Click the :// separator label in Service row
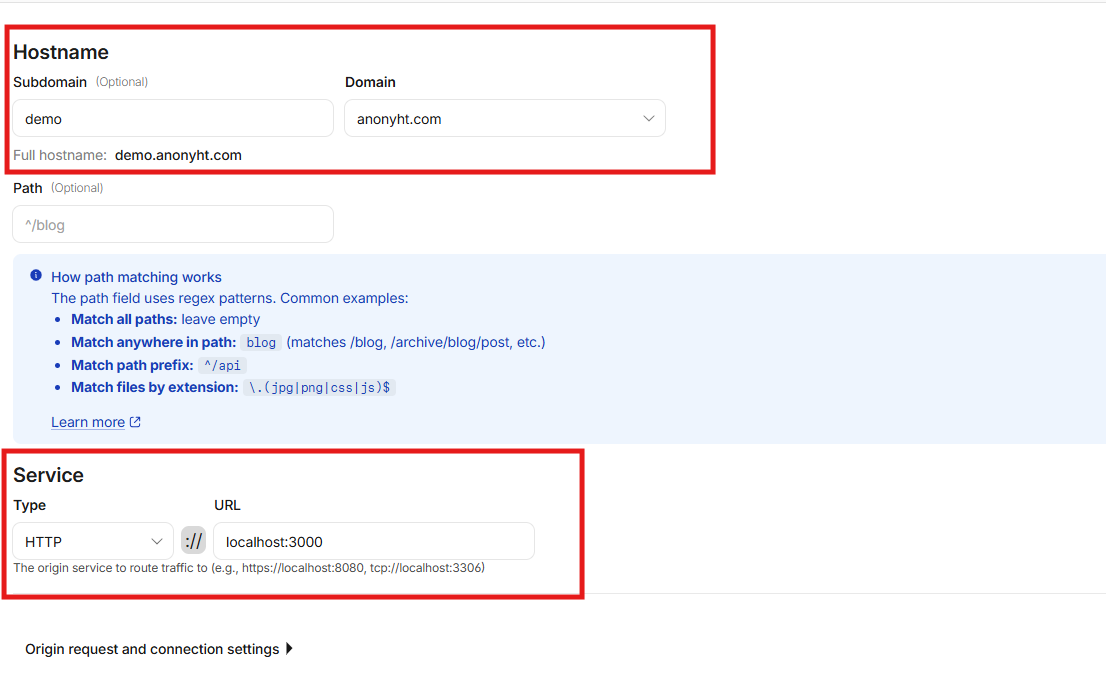The height and width of the screenshot is (691, 1106). 193,541
